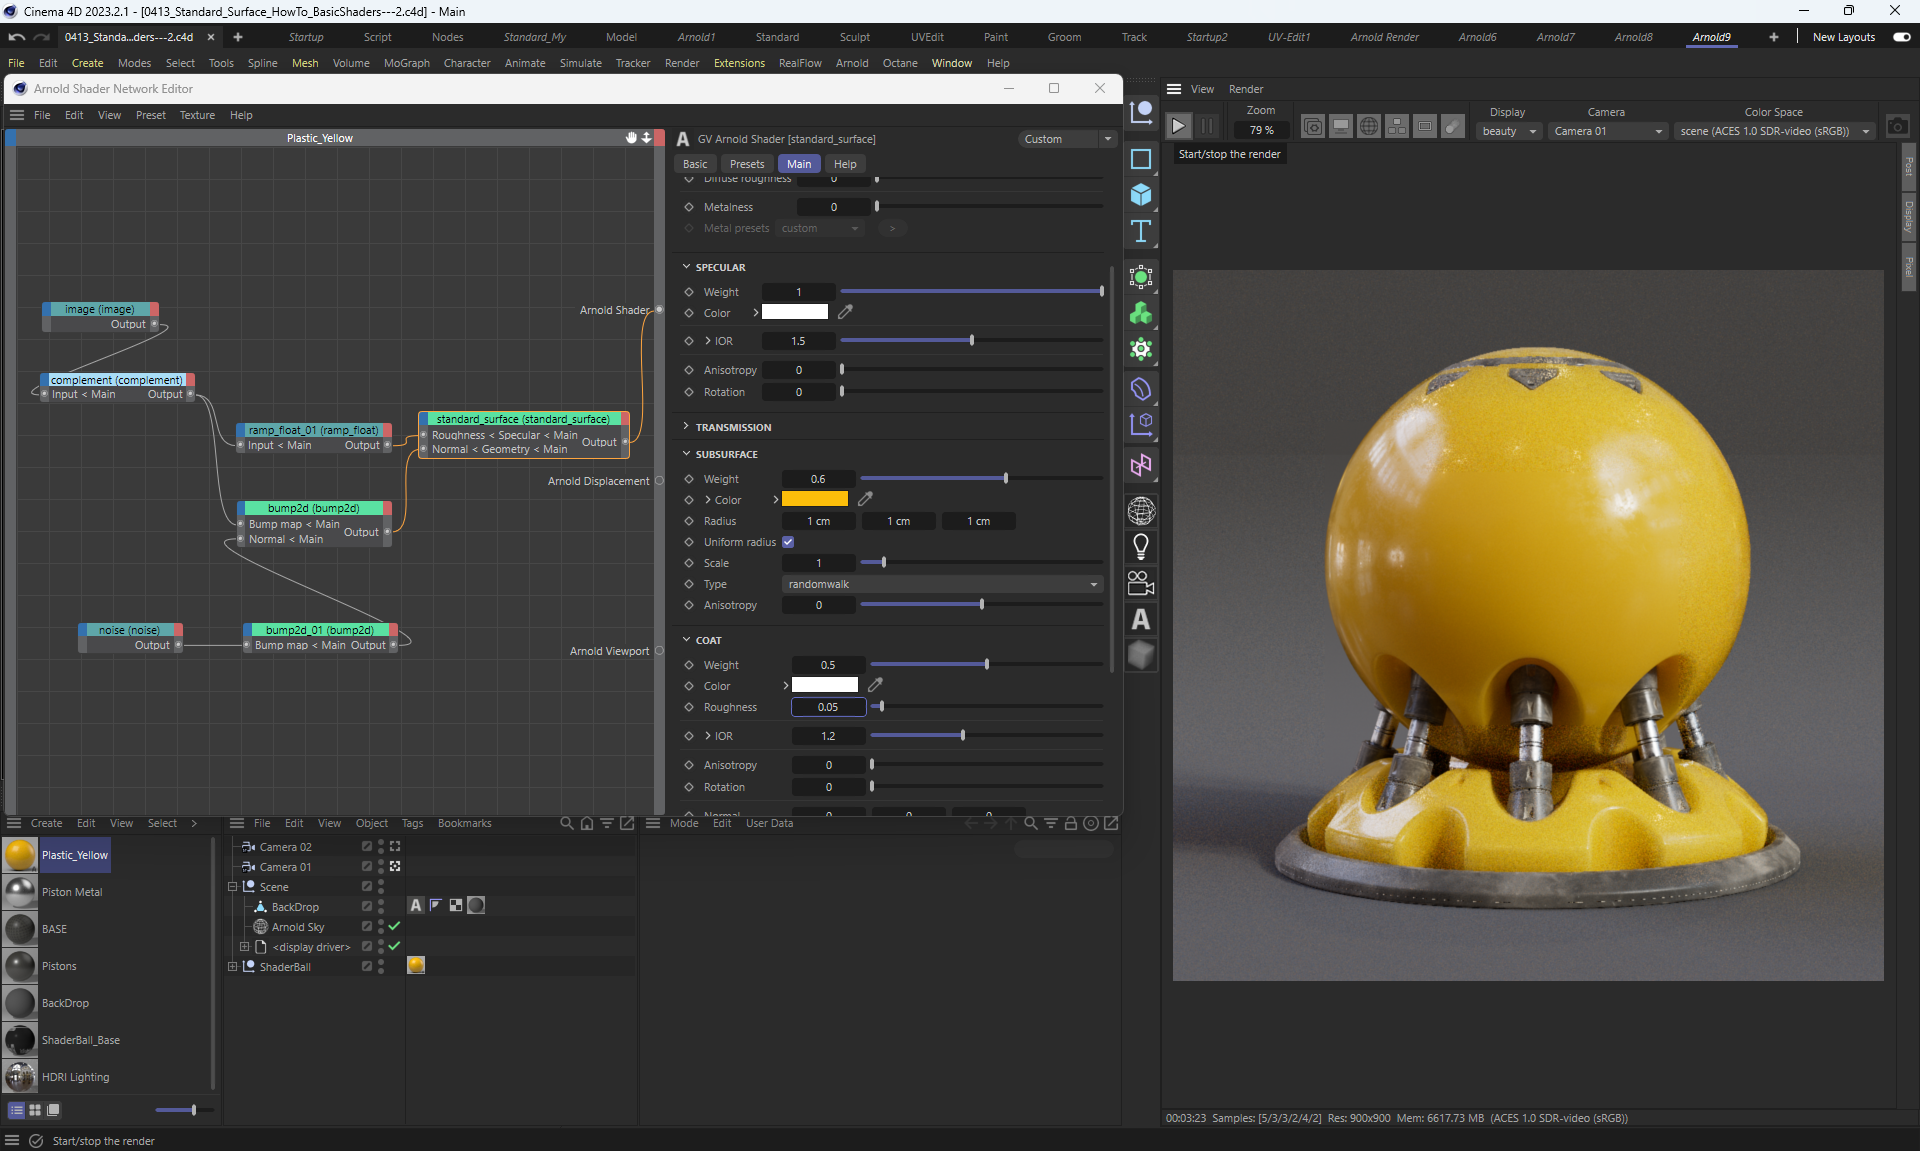
Task: Click the snapshot camera icon in render view
Action: (x=1897, y=126)
